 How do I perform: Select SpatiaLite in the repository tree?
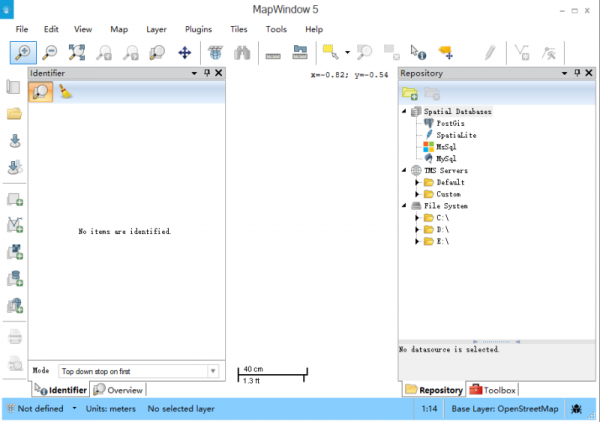456,135
